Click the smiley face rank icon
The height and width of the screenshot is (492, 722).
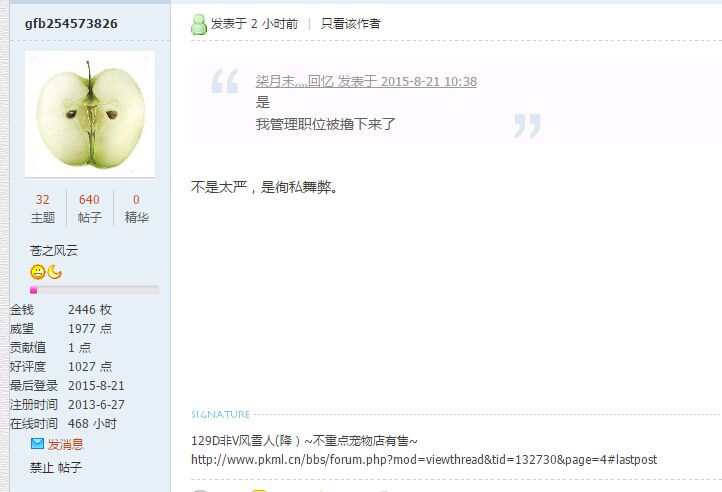point(38,272)
